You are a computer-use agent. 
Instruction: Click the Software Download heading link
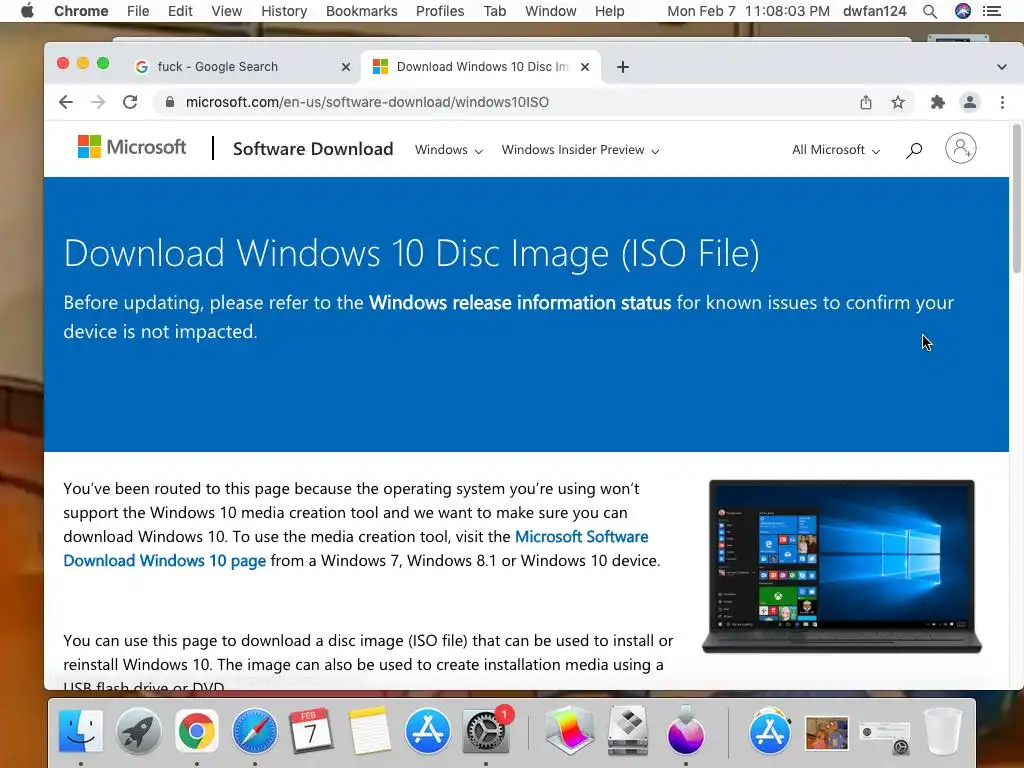click(x=313, y=149)
